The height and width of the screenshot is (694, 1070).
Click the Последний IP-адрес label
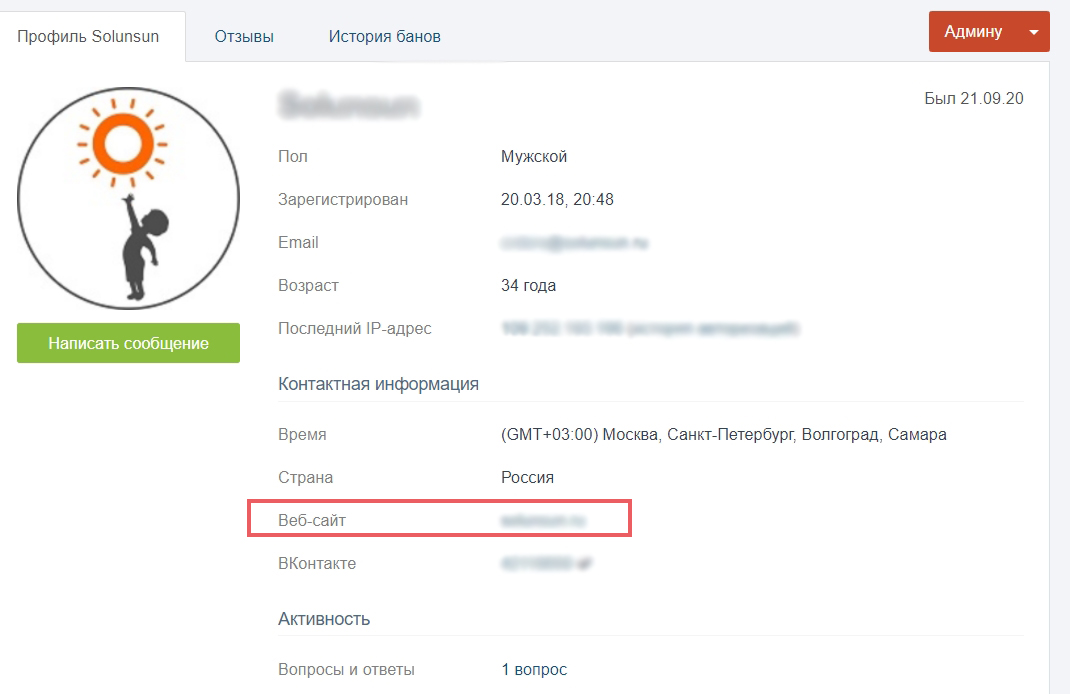[355, 329]
